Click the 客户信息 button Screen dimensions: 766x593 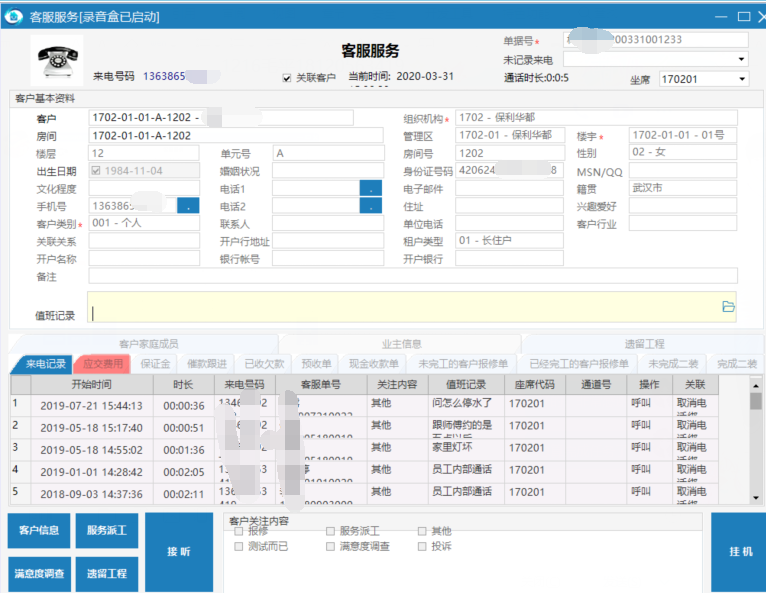(x=39, y=530)
